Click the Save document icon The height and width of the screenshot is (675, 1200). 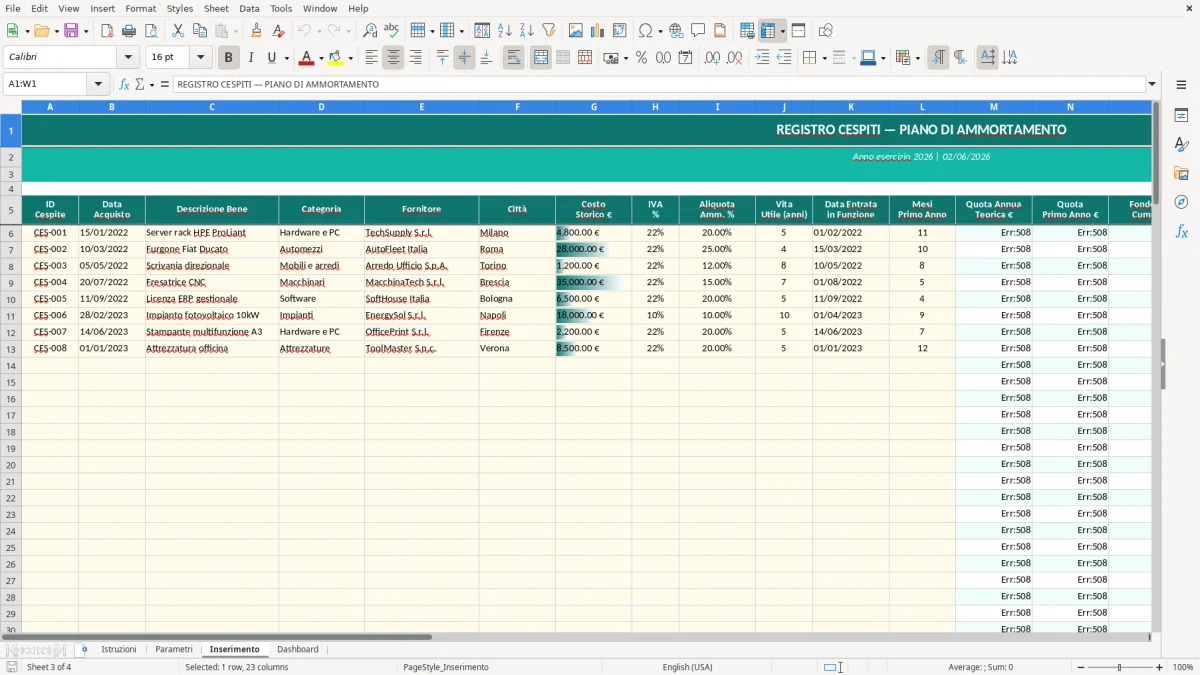pos(70,31)
